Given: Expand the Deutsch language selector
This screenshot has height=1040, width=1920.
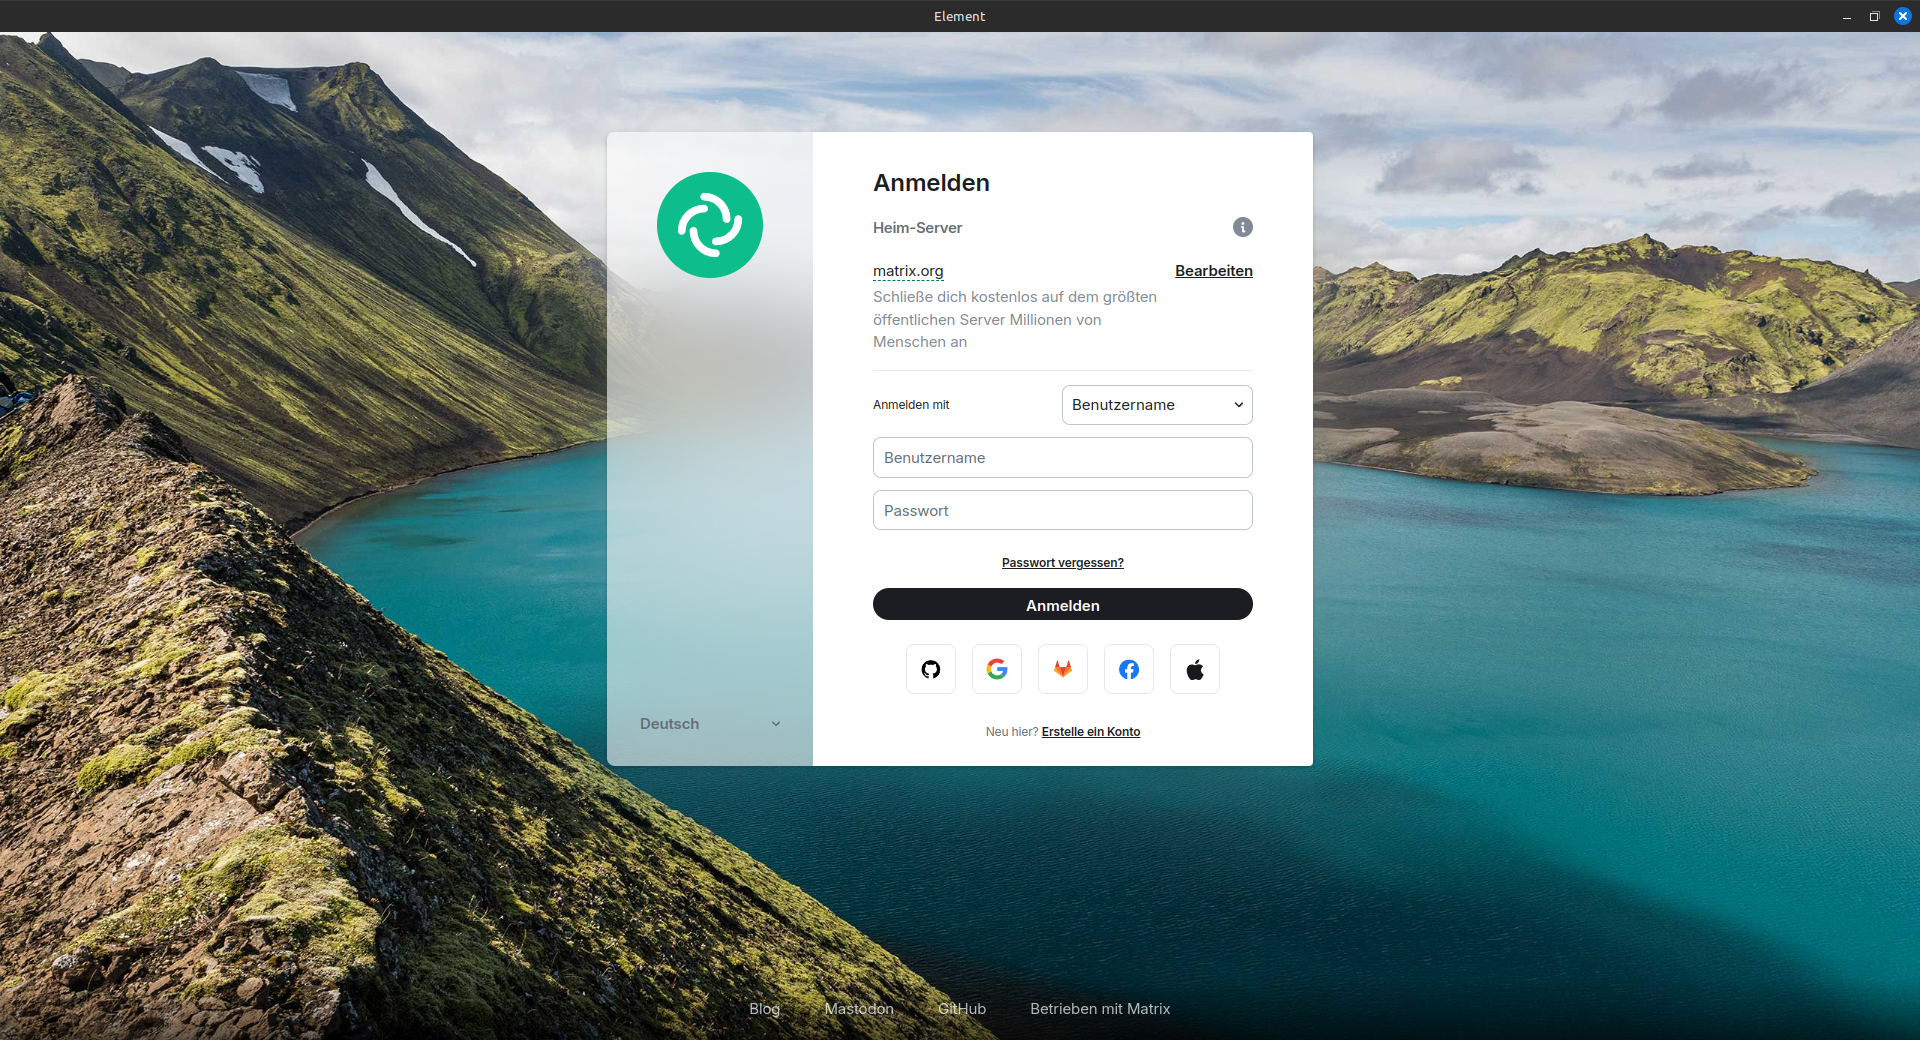Looking at the screenshot, I should pyautogui.click(x=709, y=723).
